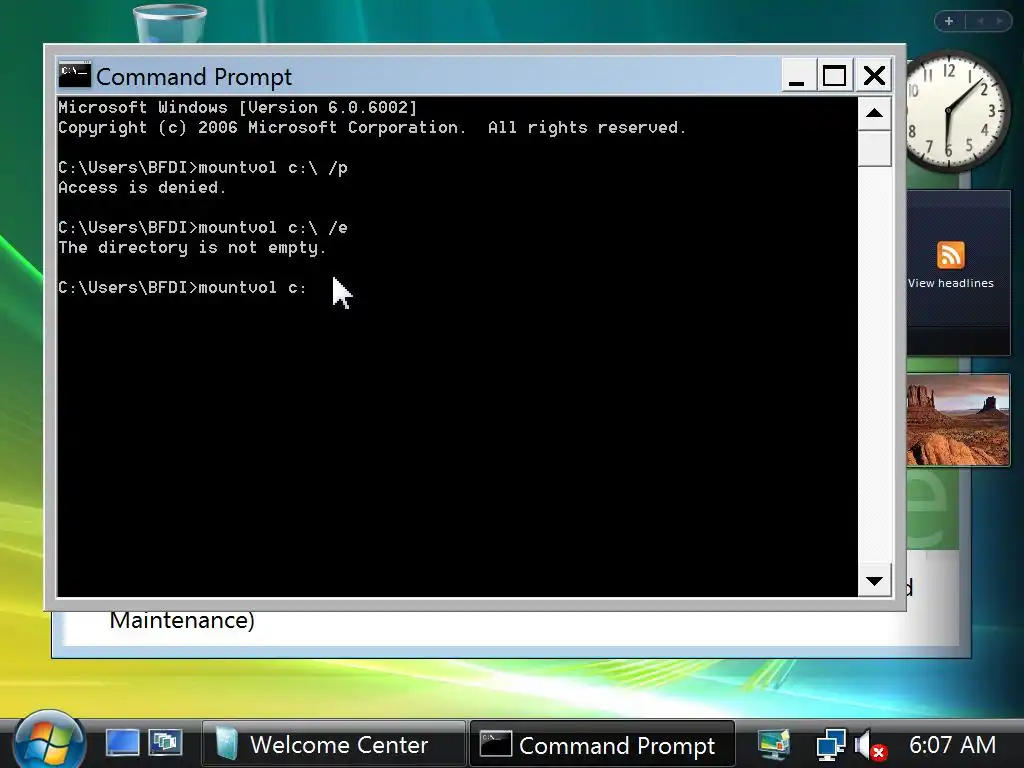Click 'The directory is not empty.' line
This screenshot has height=768, width=1024.
(x=192, y=248)
